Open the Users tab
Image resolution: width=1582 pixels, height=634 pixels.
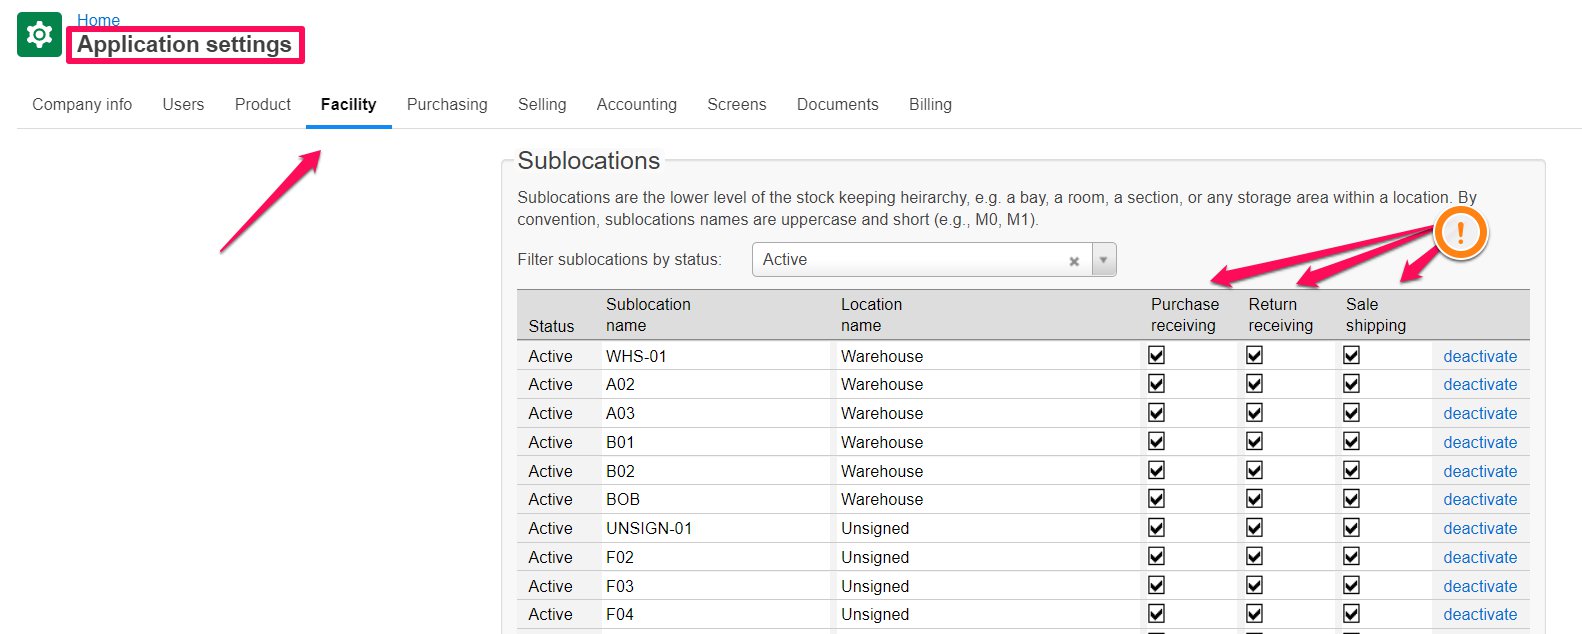pos(183,104)
